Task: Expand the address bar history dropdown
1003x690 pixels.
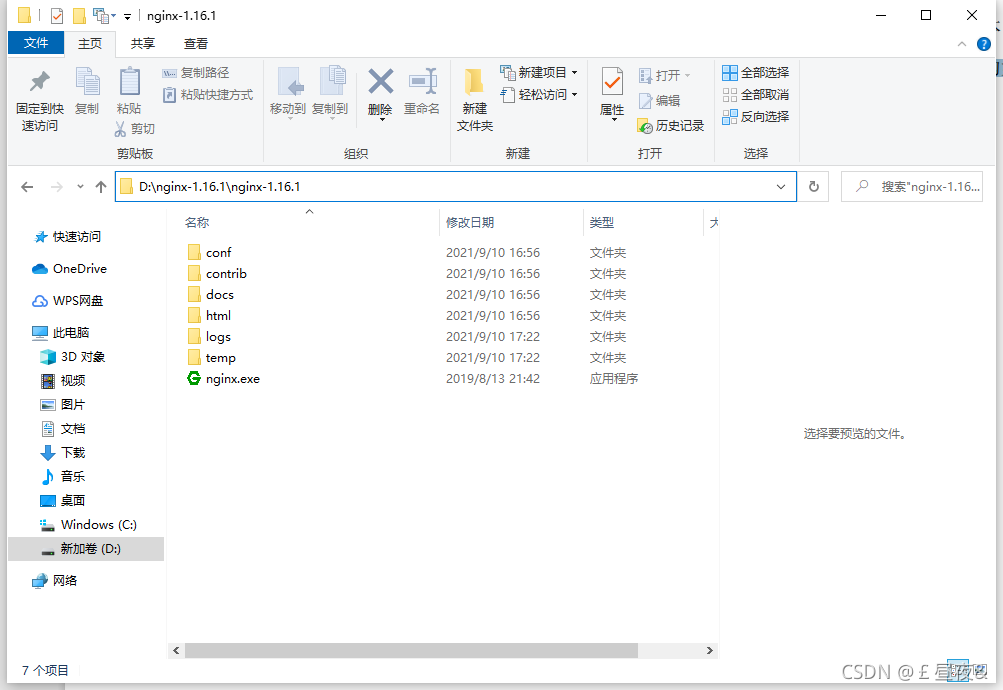Action: point(781,187)
